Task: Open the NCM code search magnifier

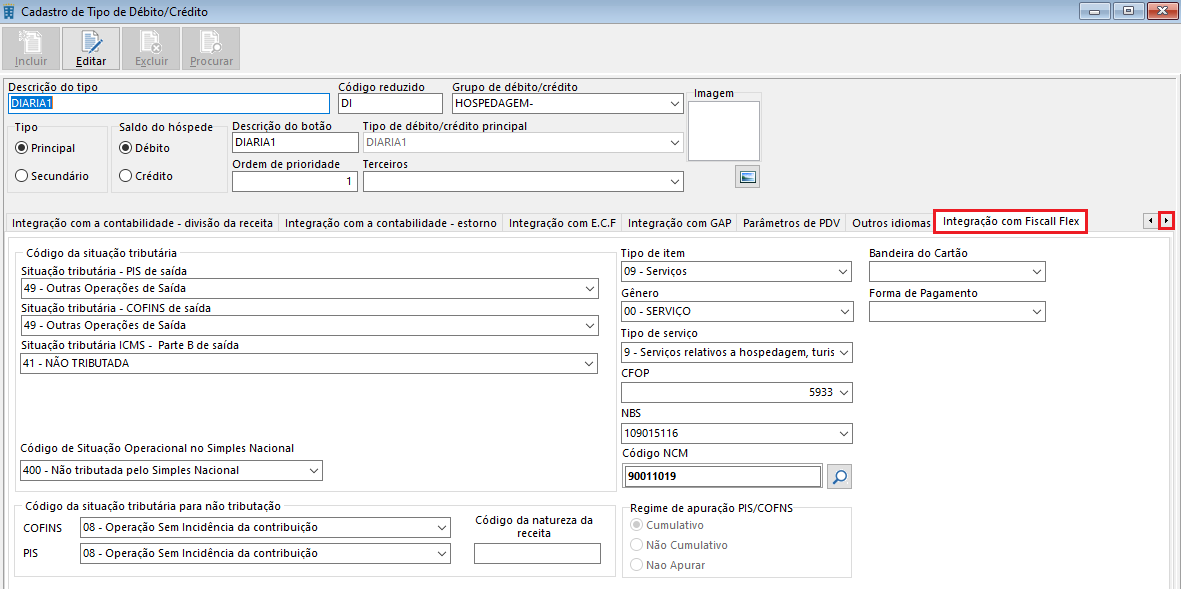Action: click(x=840, y=476)
